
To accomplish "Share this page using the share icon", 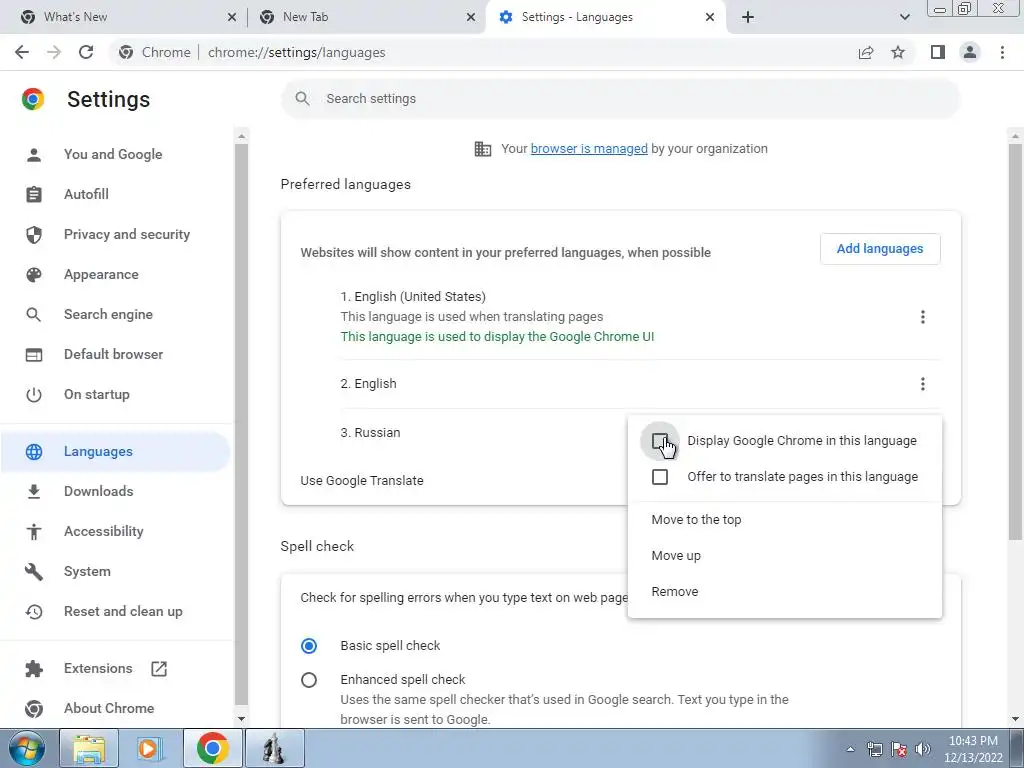I will tap(866, 52).
